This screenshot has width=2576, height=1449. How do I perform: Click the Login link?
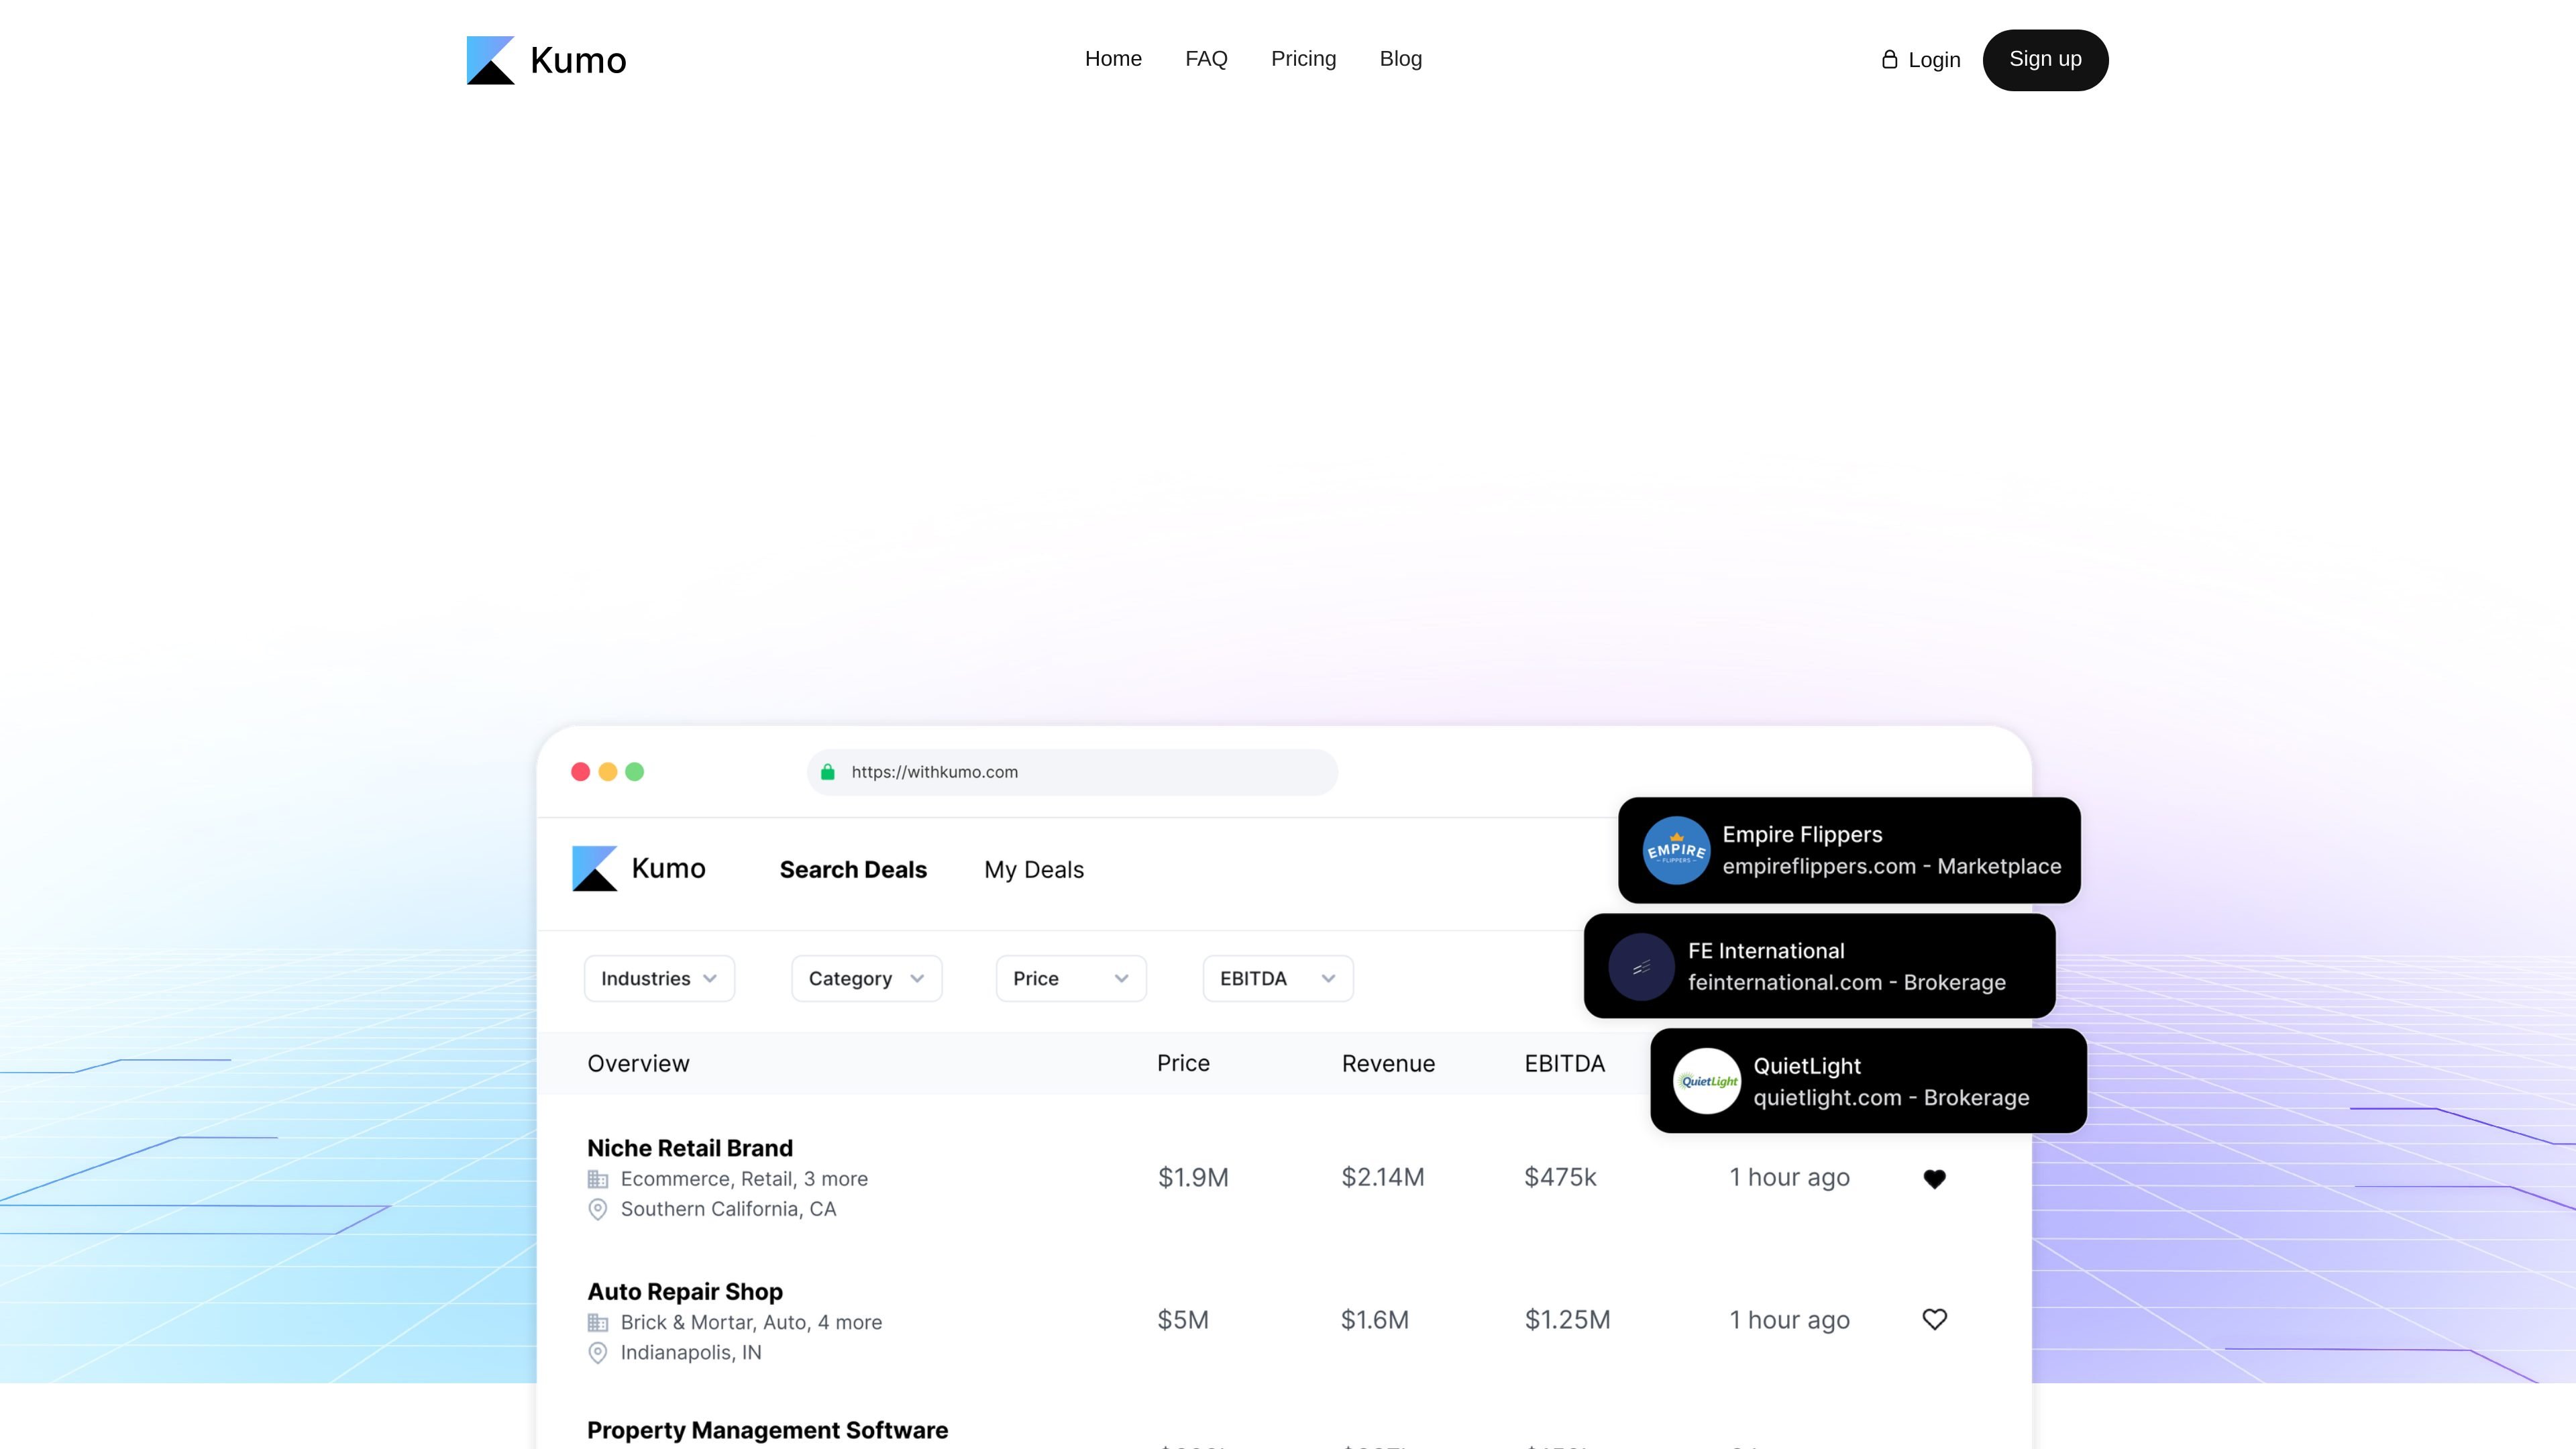[x=1934, y=60]
